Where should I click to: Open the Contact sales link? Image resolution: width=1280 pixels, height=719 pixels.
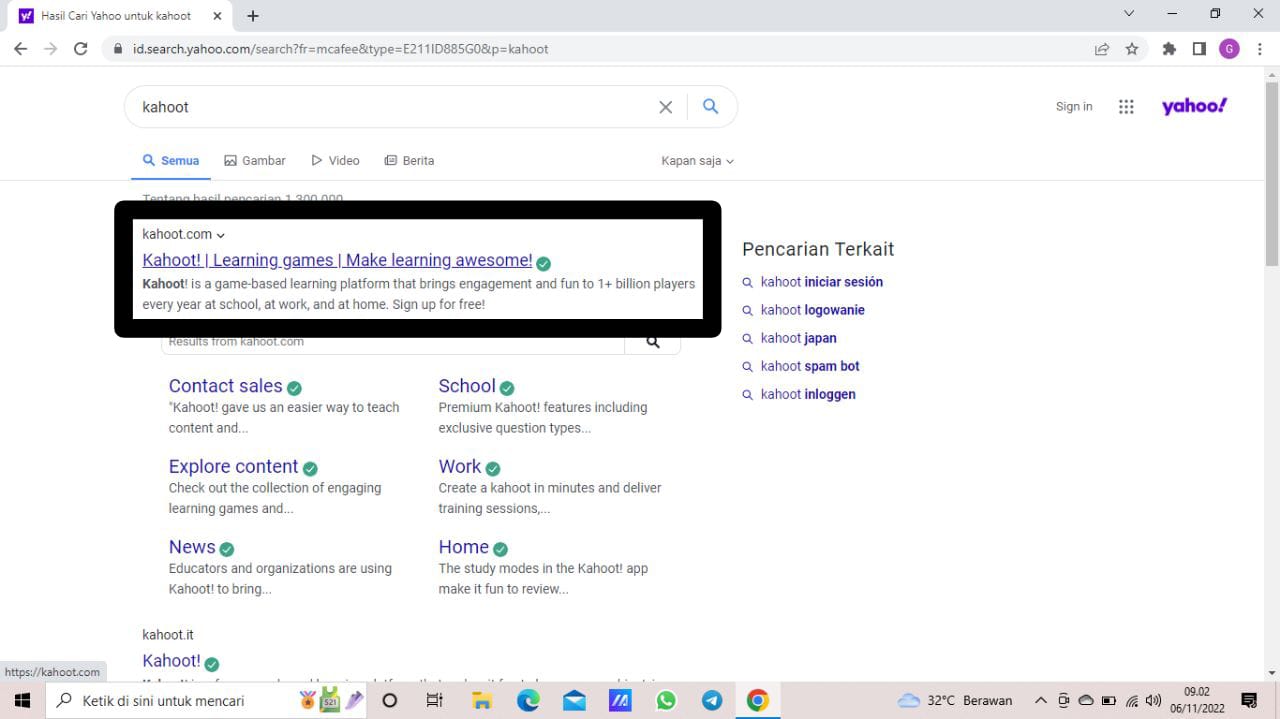[x=225, y=386]
